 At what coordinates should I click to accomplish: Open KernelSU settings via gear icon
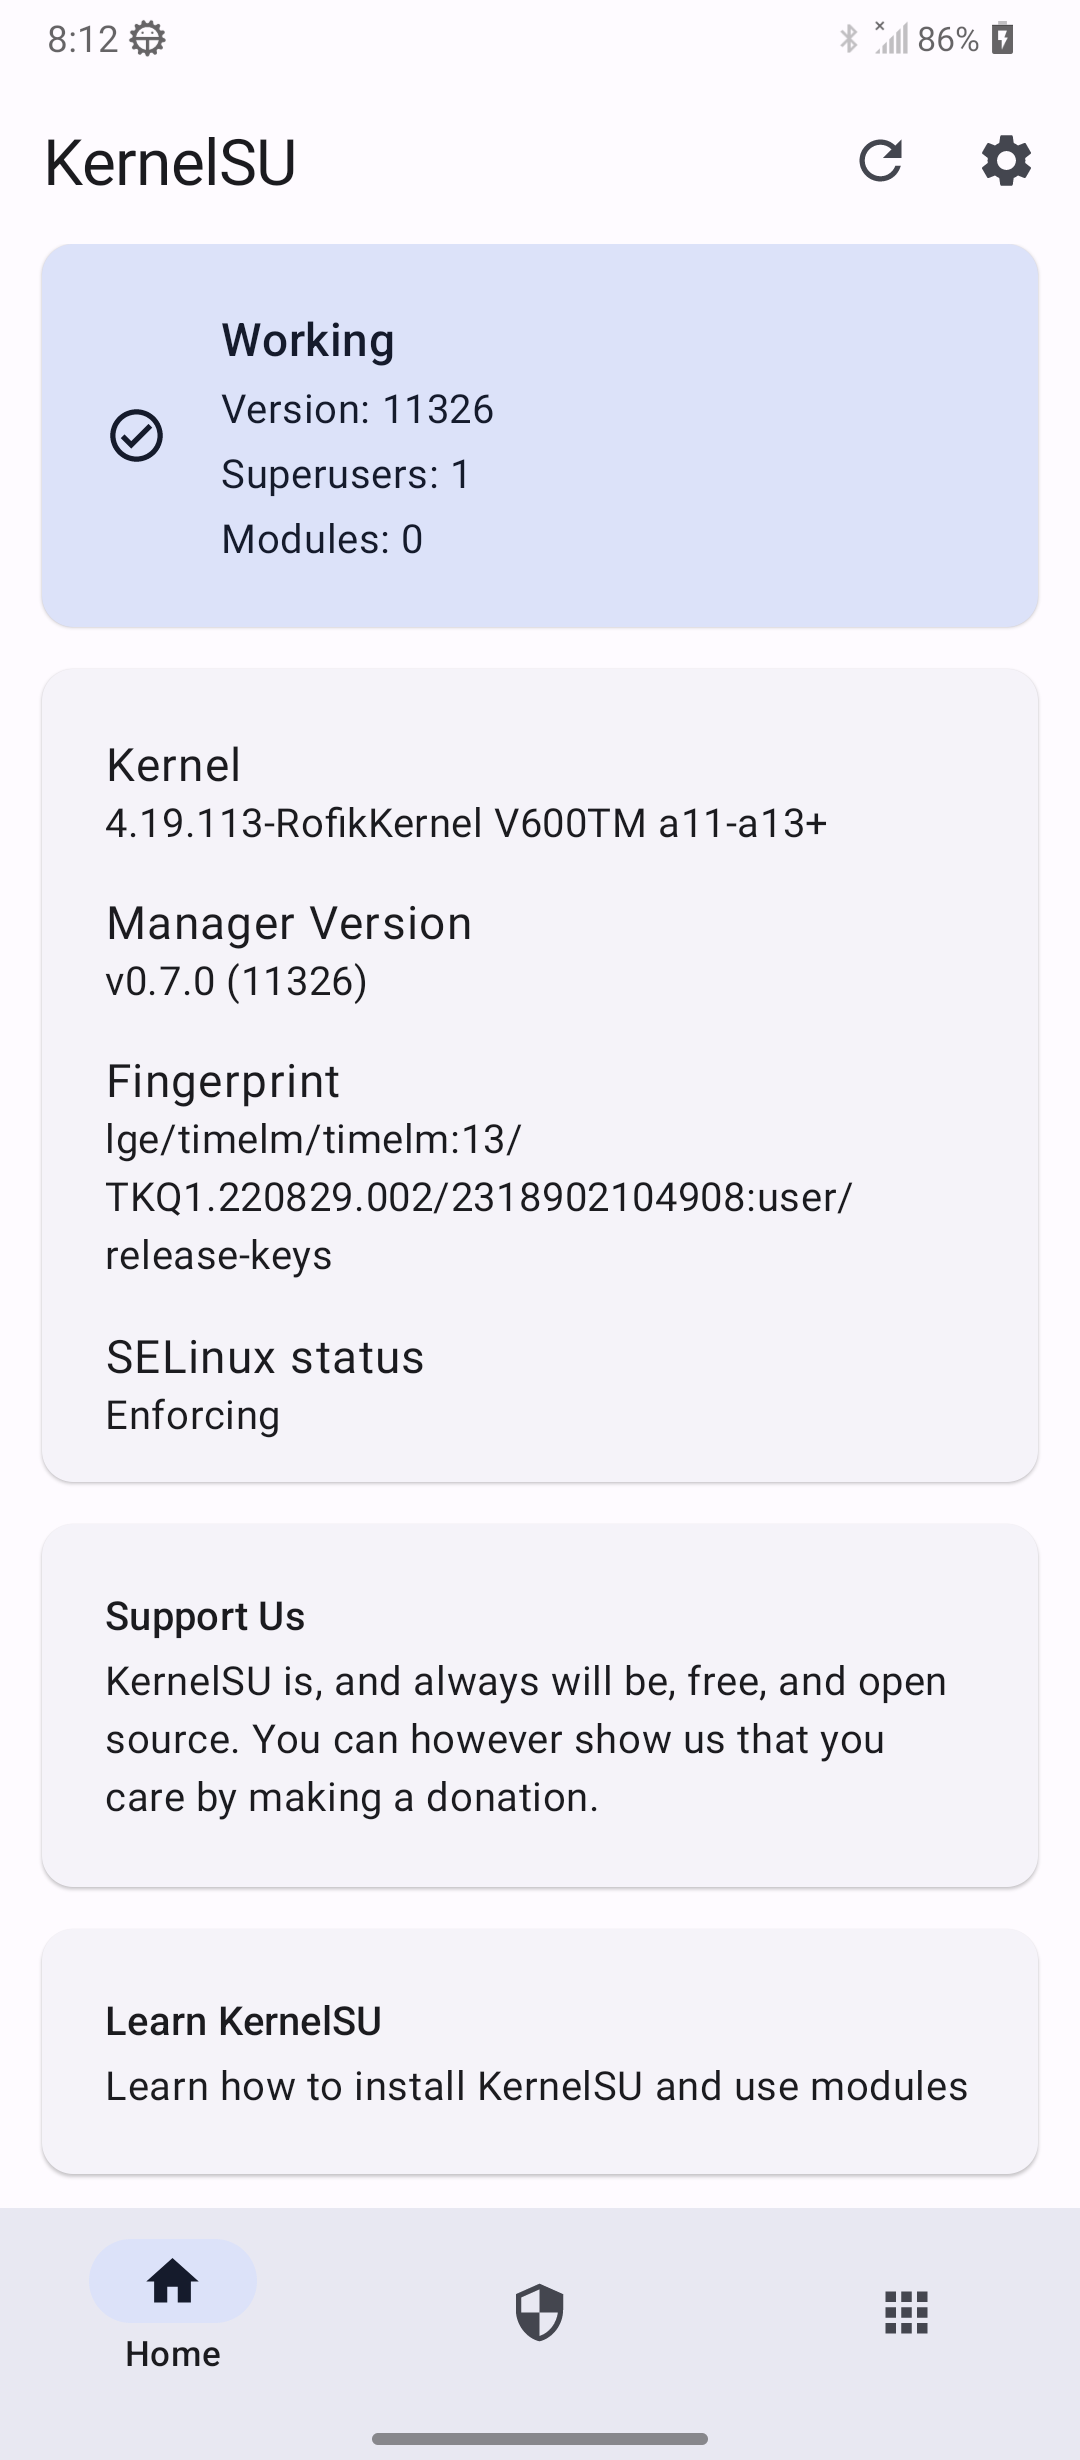tap(1005, 162)
